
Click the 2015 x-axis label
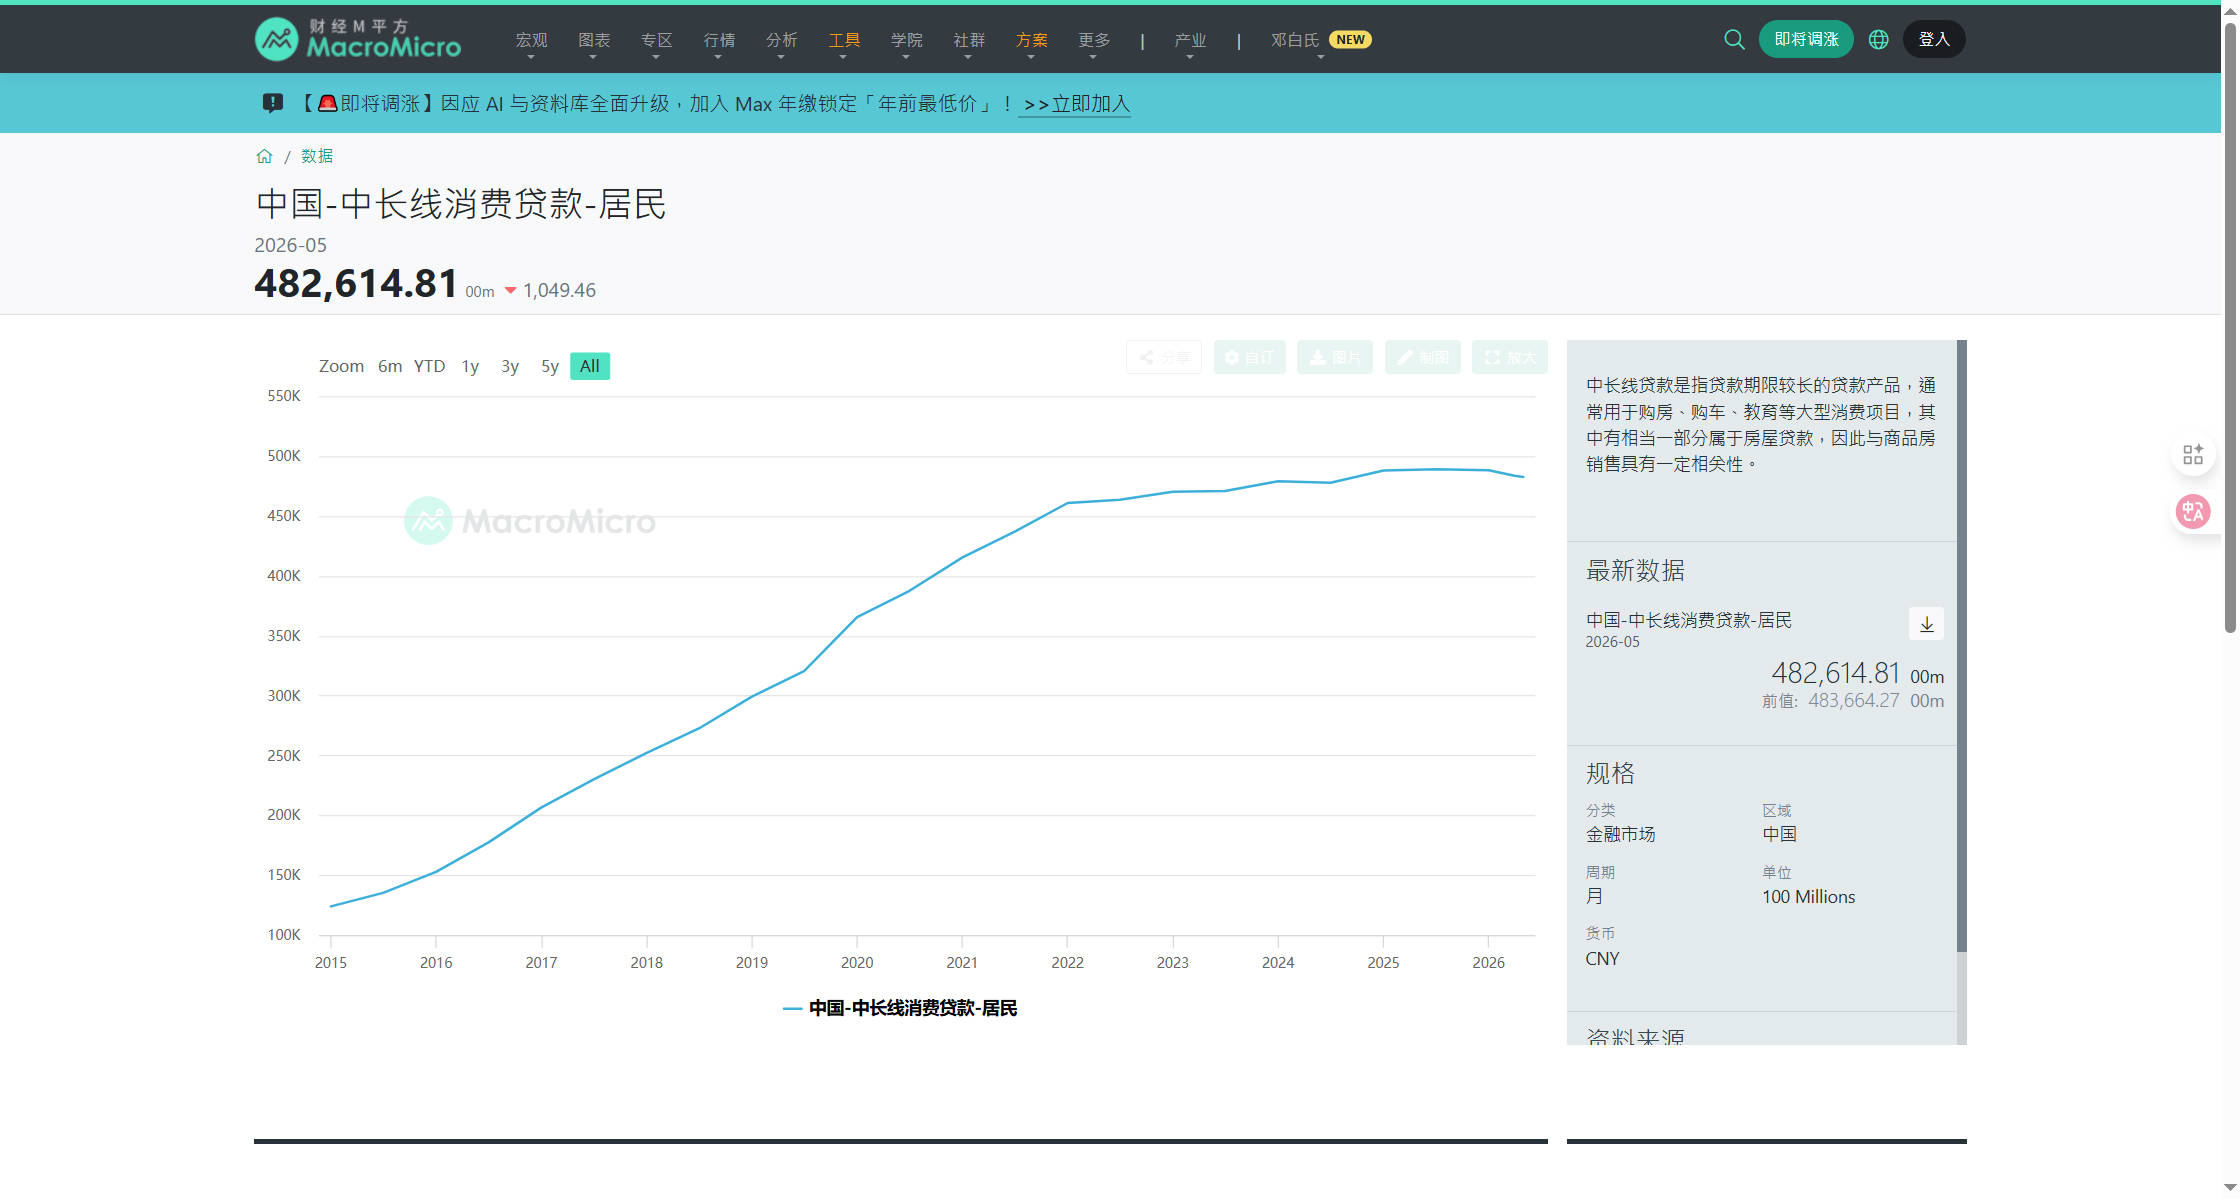(x=331, y=962)
